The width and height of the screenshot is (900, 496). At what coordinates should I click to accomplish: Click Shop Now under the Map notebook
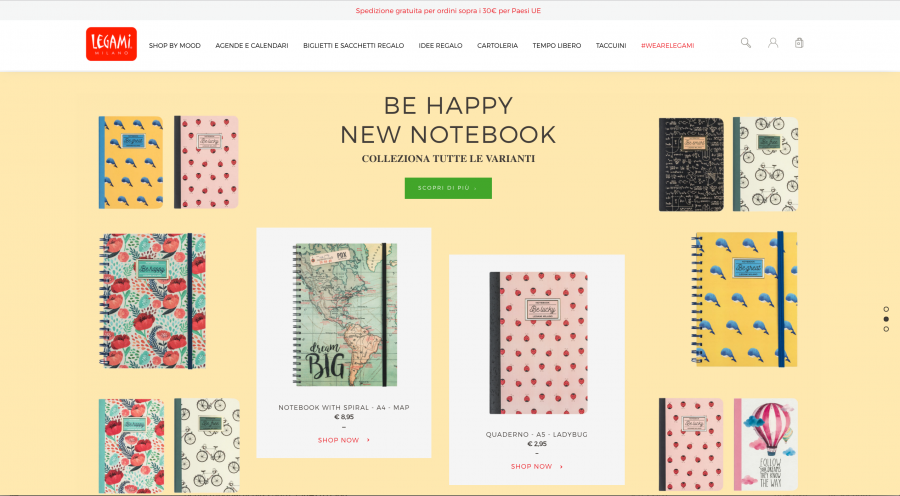(344, 440)
